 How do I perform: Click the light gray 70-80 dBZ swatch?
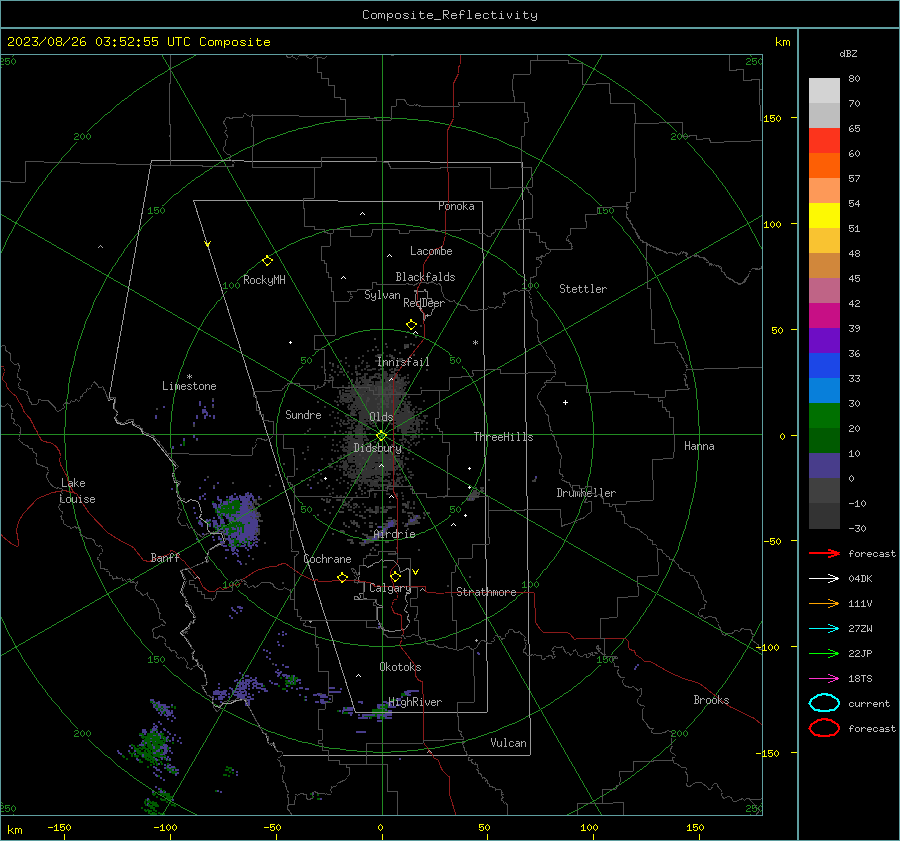coord(824,91)
